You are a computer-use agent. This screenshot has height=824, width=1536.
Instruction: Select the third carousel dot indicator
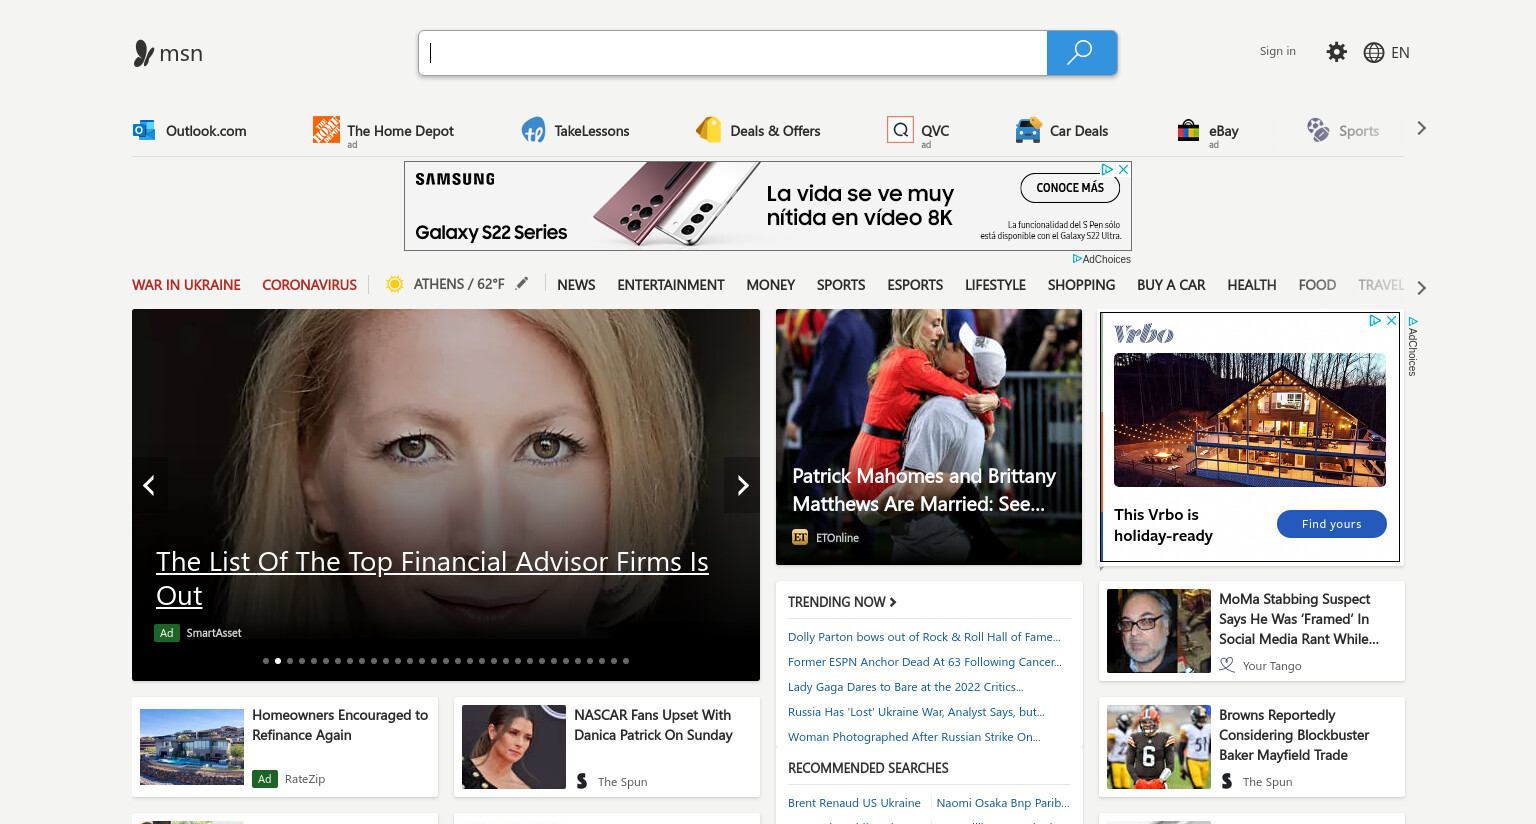click(x=290, y=661)
